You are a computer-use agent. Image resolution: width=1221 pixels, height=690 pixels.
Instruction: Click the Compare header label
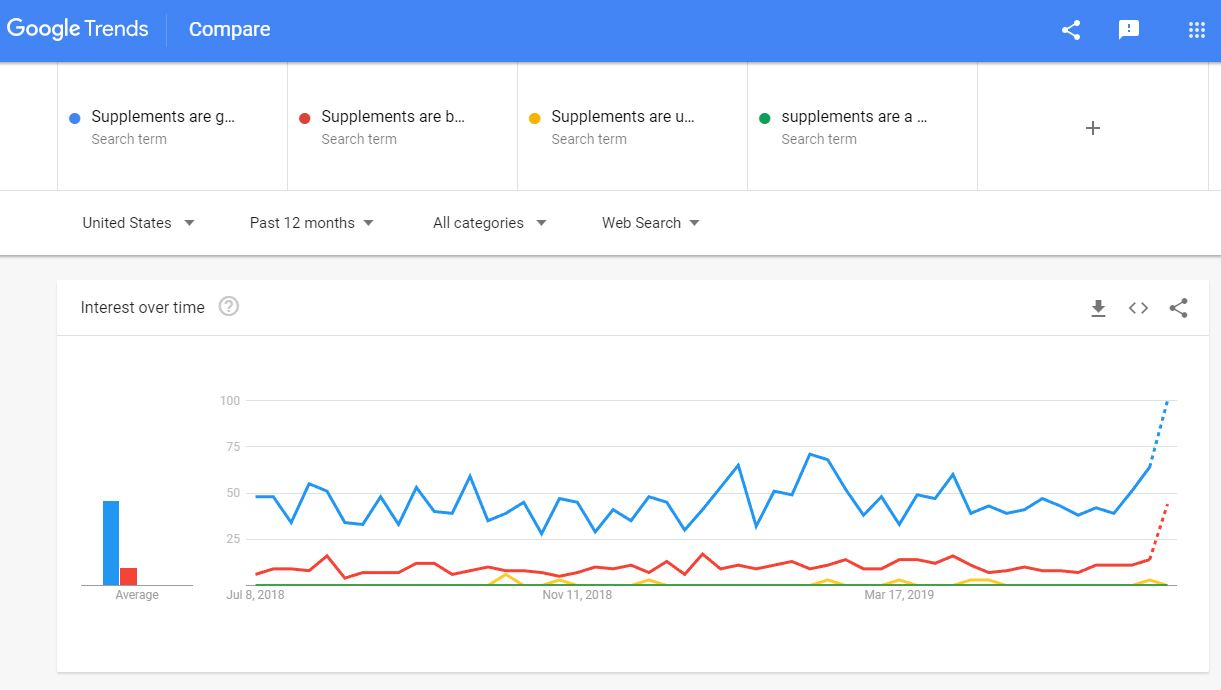tap(229, 30)
